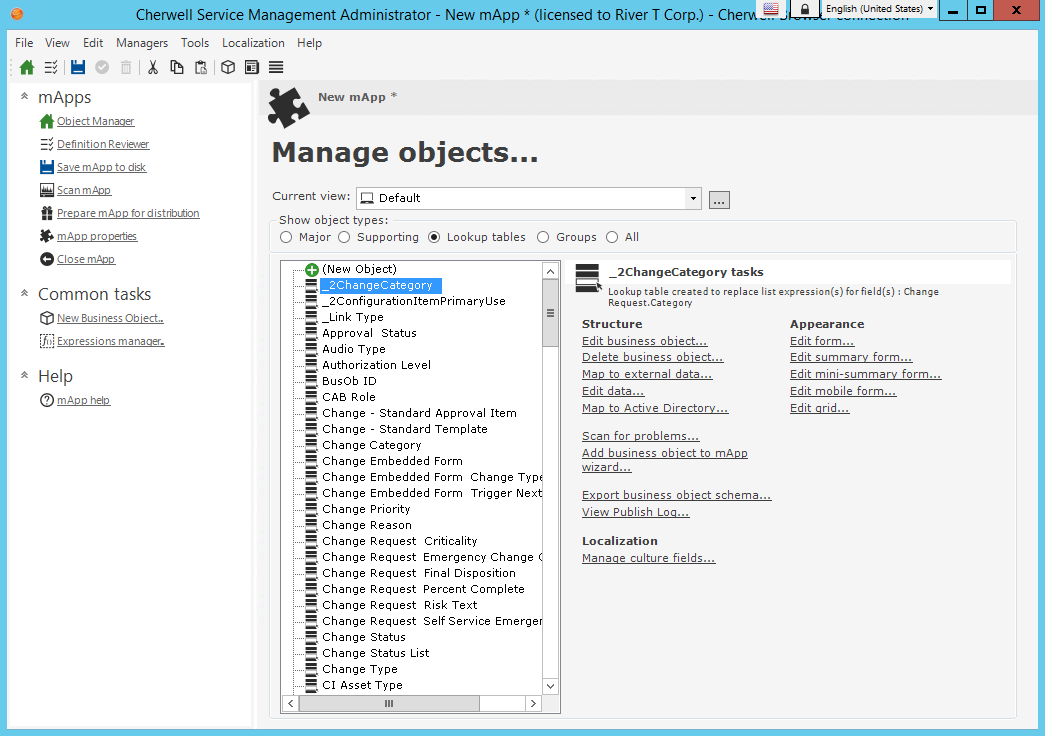Click the lock icon in title bar
This screenshot has height=736, width=1045.
[x=804, y=9]
